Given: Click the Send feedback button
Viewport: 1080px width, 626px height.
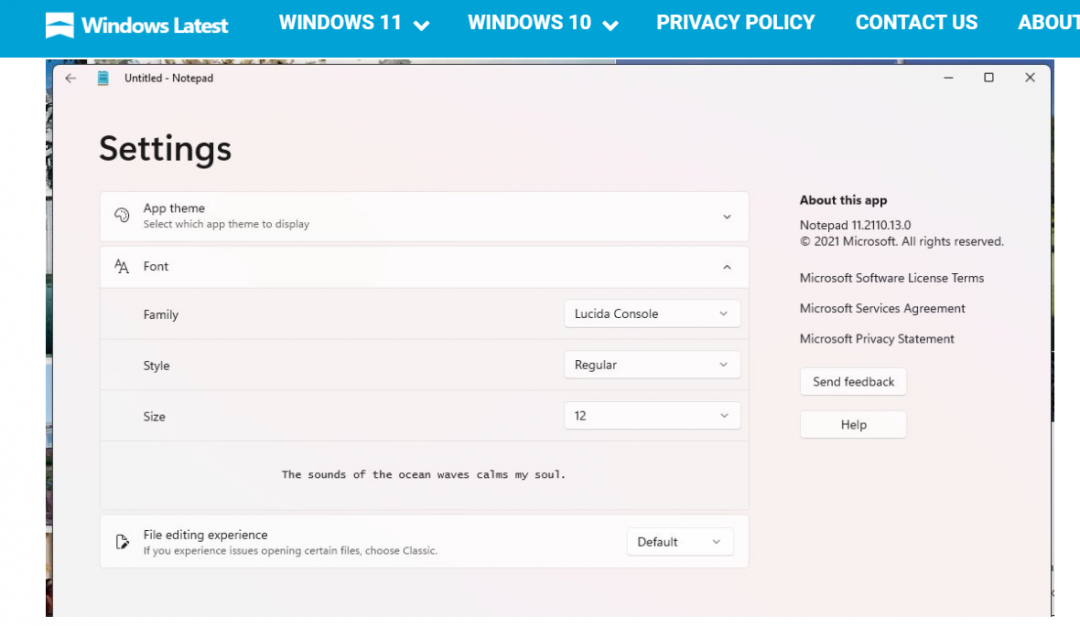Looking at the screenshot, I should click(x=853, y=382).
